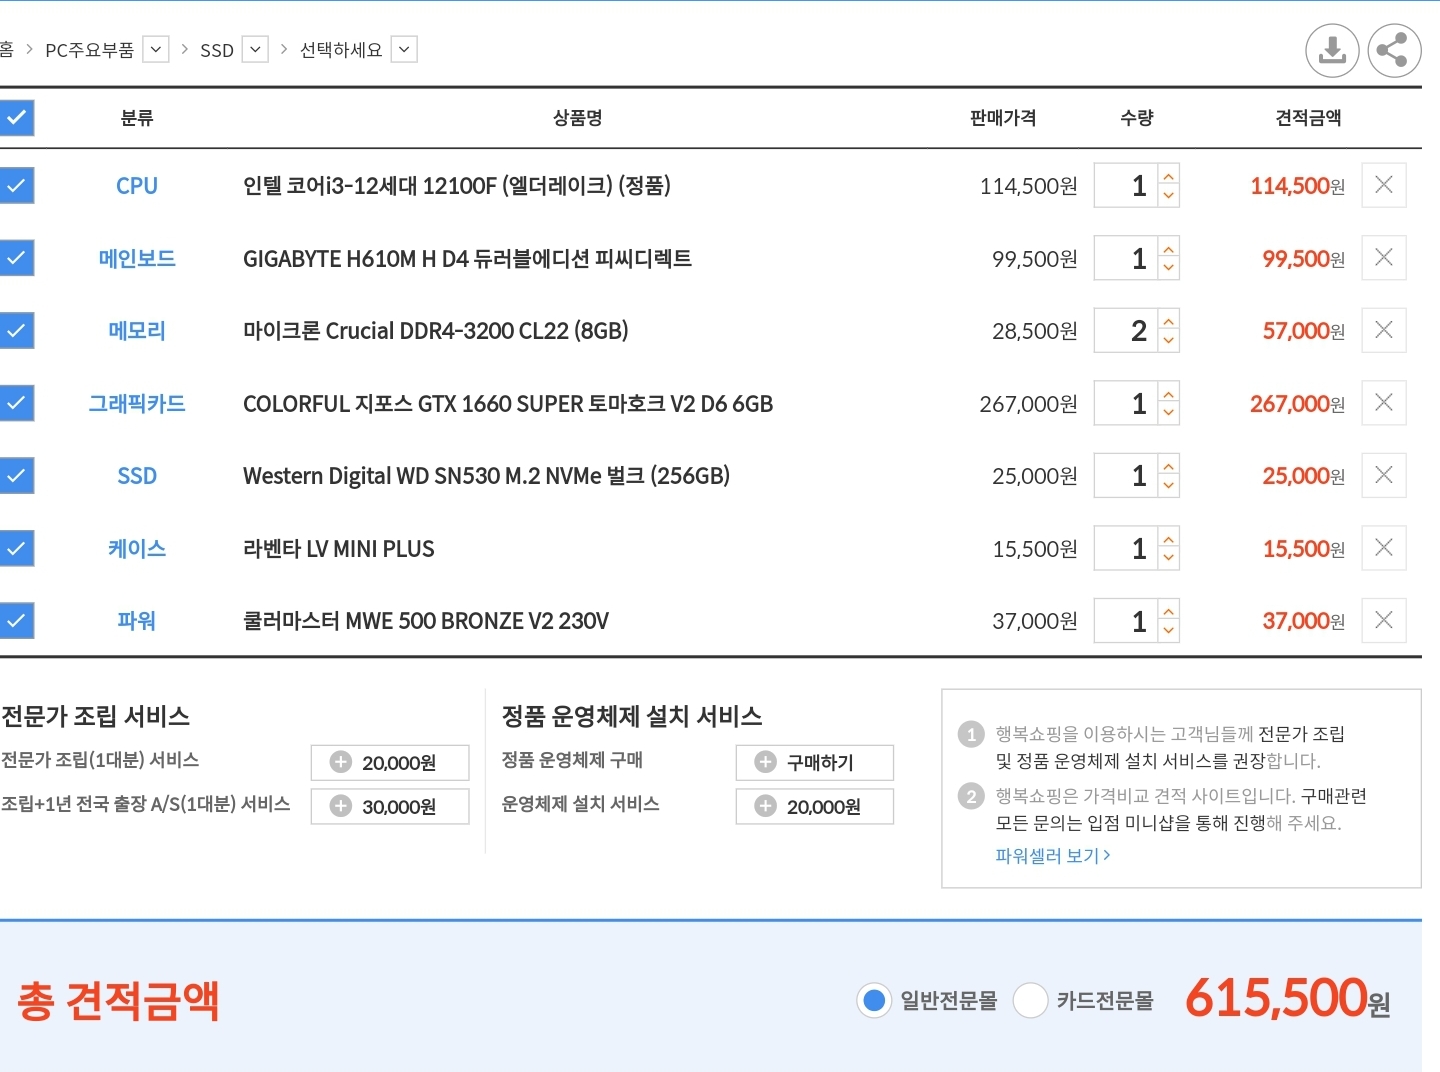Click the CPU quantity input field

click(1127, 185)
